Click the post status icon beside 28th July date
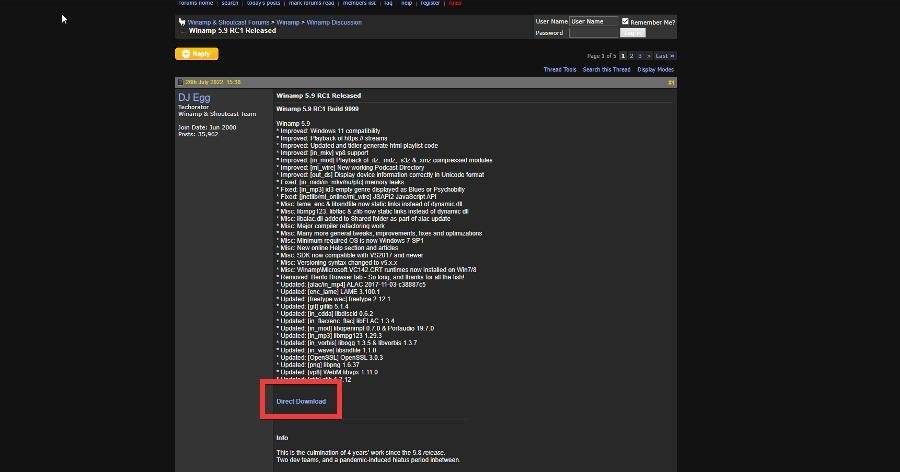The image size is (900, 472). point(180,82)
